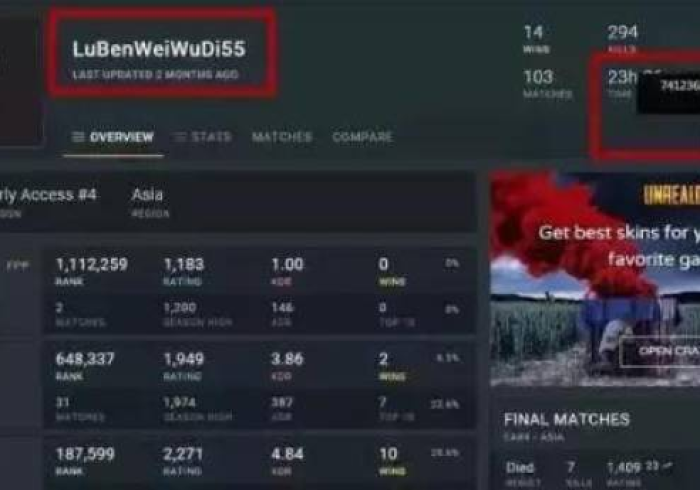
Task: Click the 14 wins total
Action: pos(536,38)
